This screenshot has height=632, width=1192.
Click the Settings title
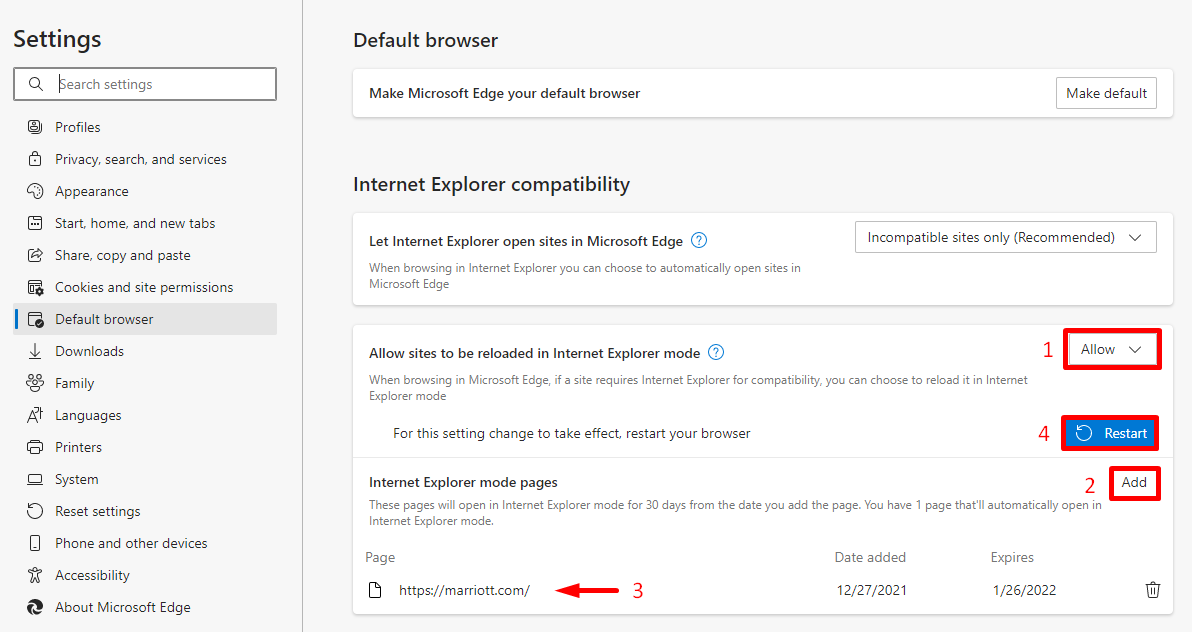[x=57, y=39]
